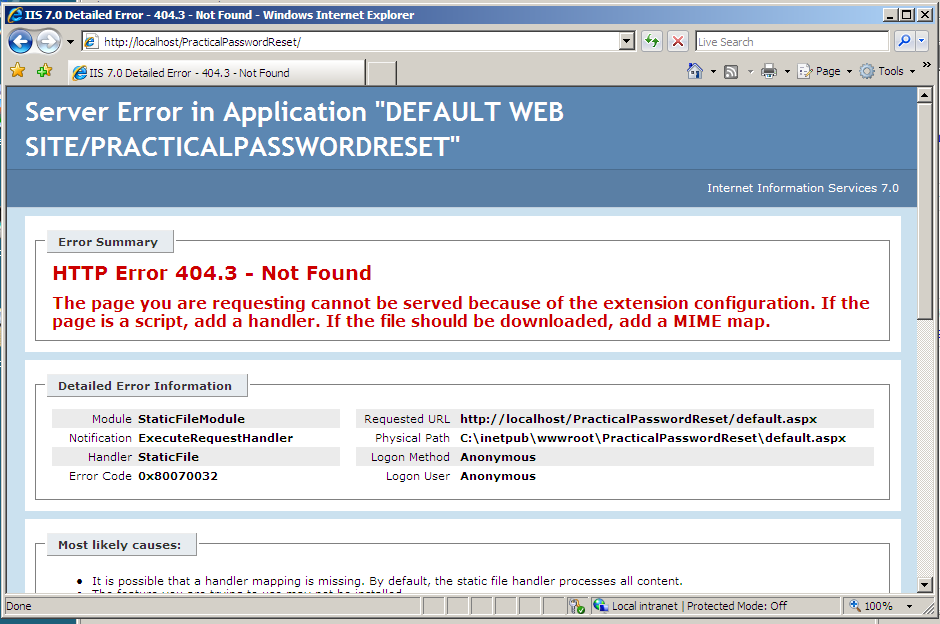The width and height of the screenshot is (940, 624).
Task: Click the red Stop loading icon
Action: [678, 41]
